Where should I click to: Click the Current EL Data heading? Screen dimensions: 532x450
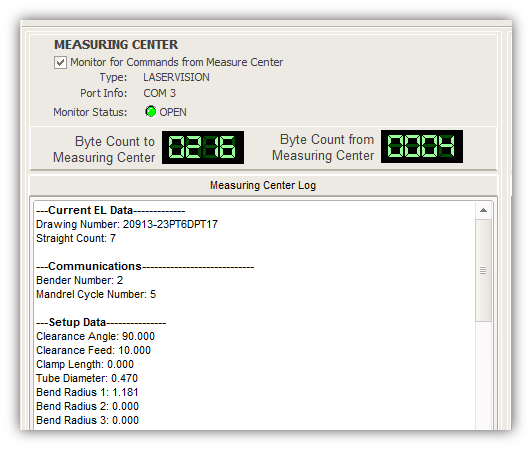tap(111, 210)
